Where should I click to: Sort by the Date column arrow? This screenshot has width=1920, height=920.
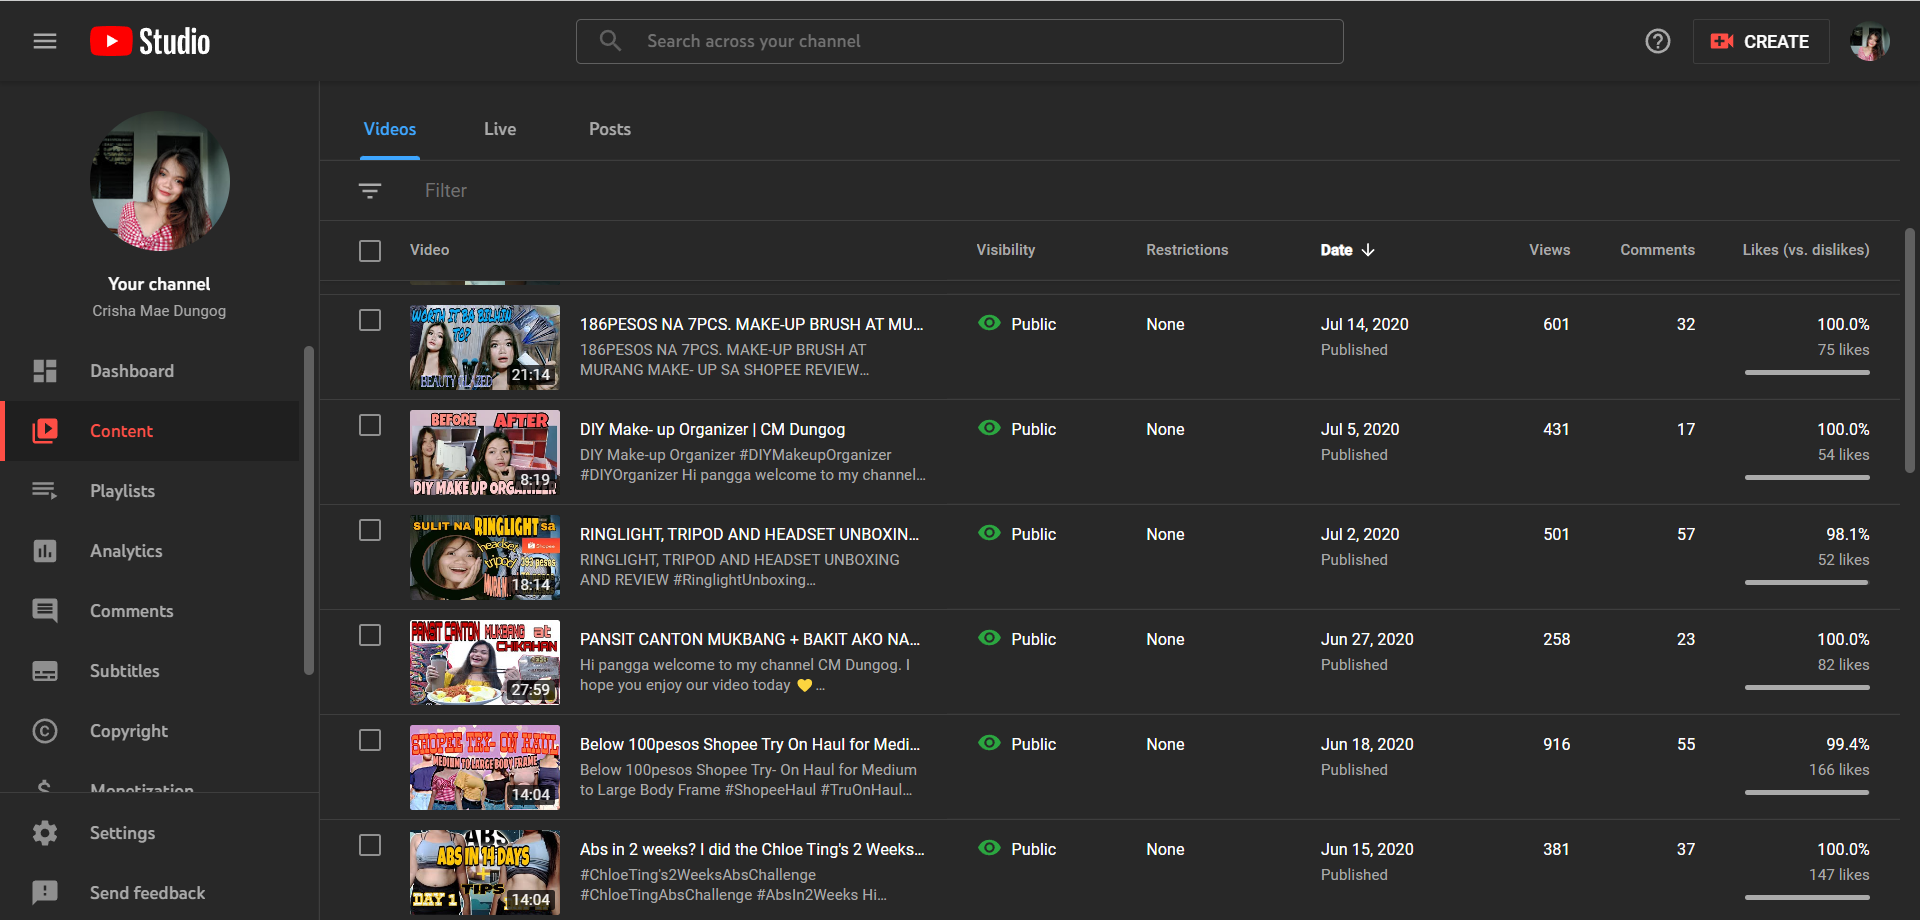pos(1368,250)
